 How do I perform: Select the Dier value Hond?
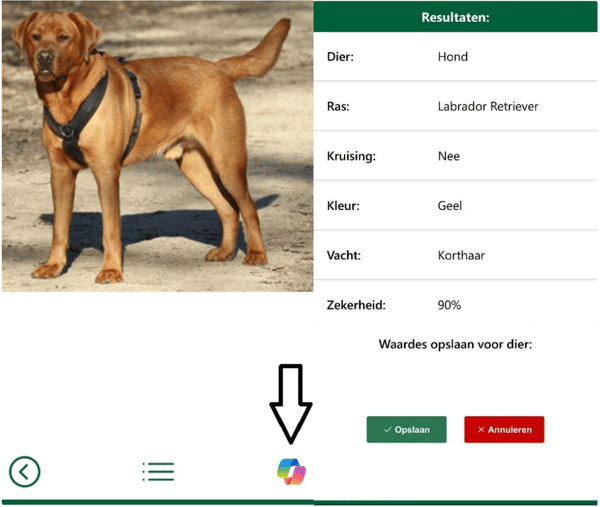(453, 57)
